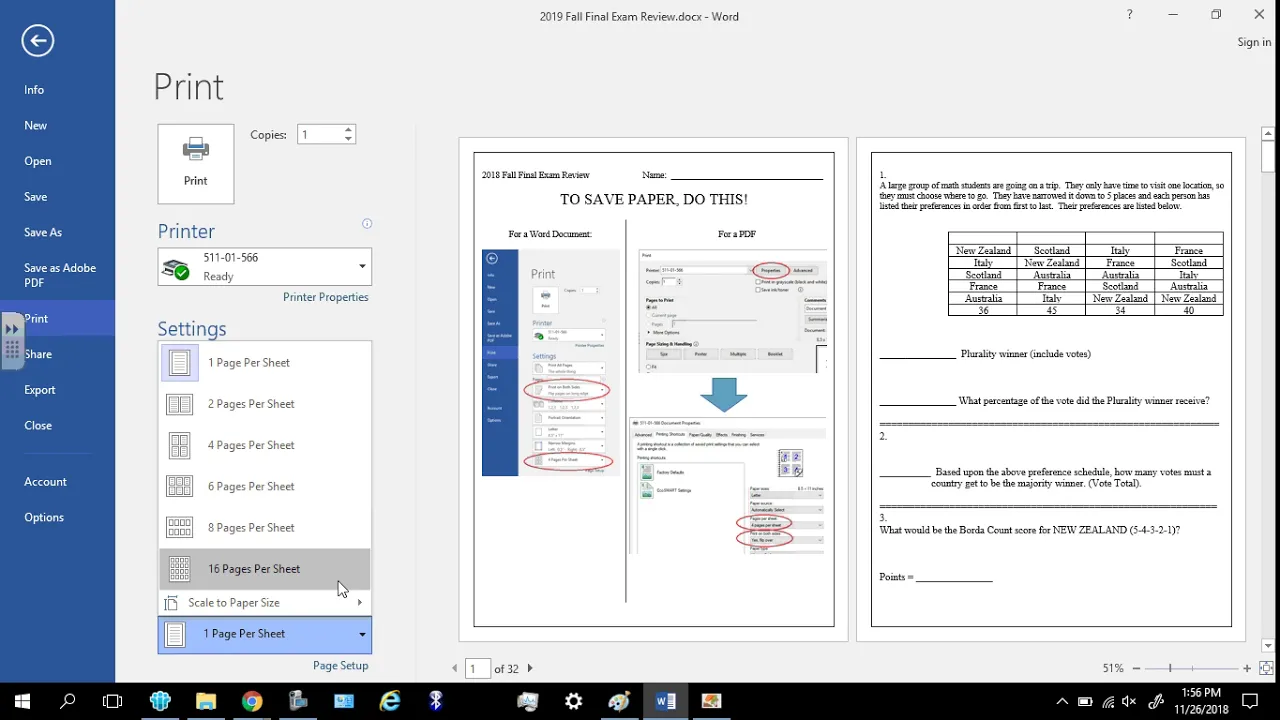Go to the previous preview page
Viewport: 1280px width, 720px height.
(455, 668)
